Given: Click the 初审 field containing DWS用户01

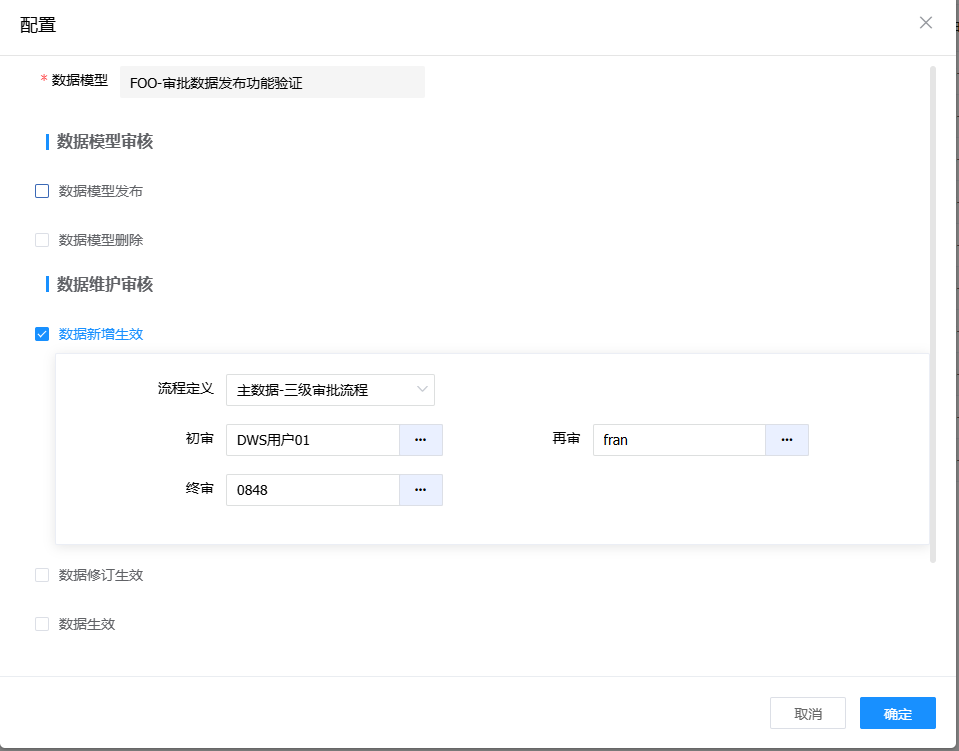Looking at the screenshot, I should [x=313, y=440].
